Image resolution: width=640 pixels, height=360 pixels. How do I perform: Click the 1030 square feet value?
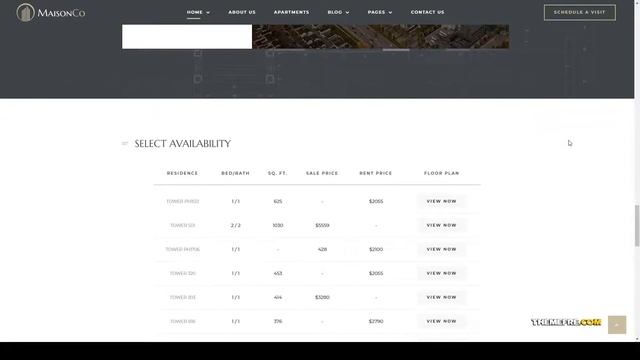click(x=278, y=225)
